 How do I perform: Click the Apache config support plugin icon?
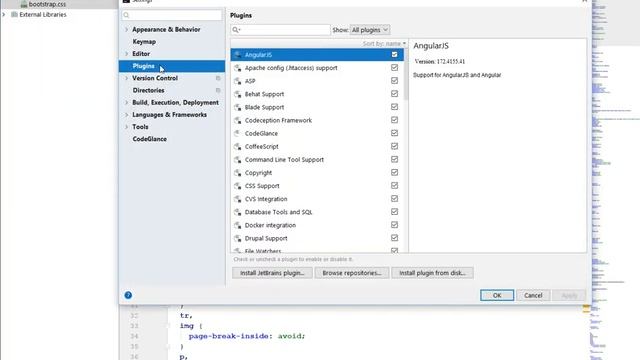point(238,68)
